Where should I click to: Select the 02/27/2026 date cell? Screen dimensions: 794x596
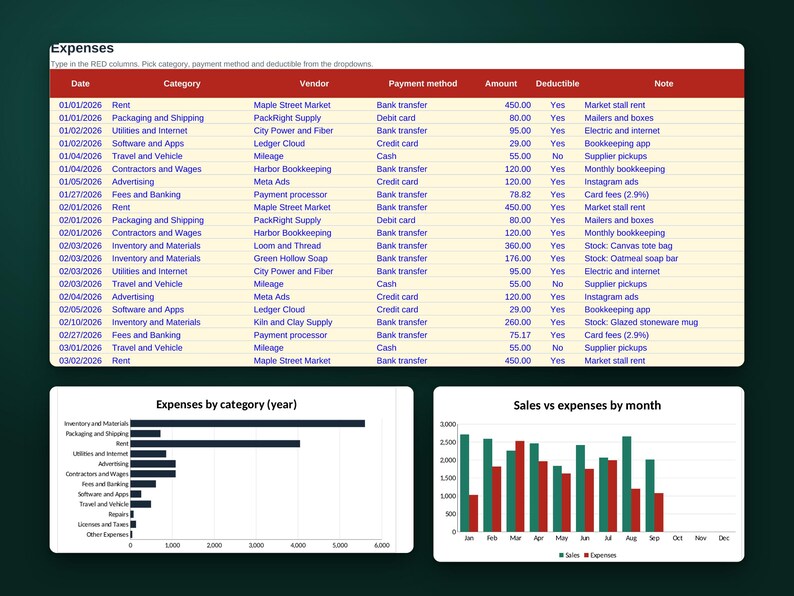(x=80, y=335)
